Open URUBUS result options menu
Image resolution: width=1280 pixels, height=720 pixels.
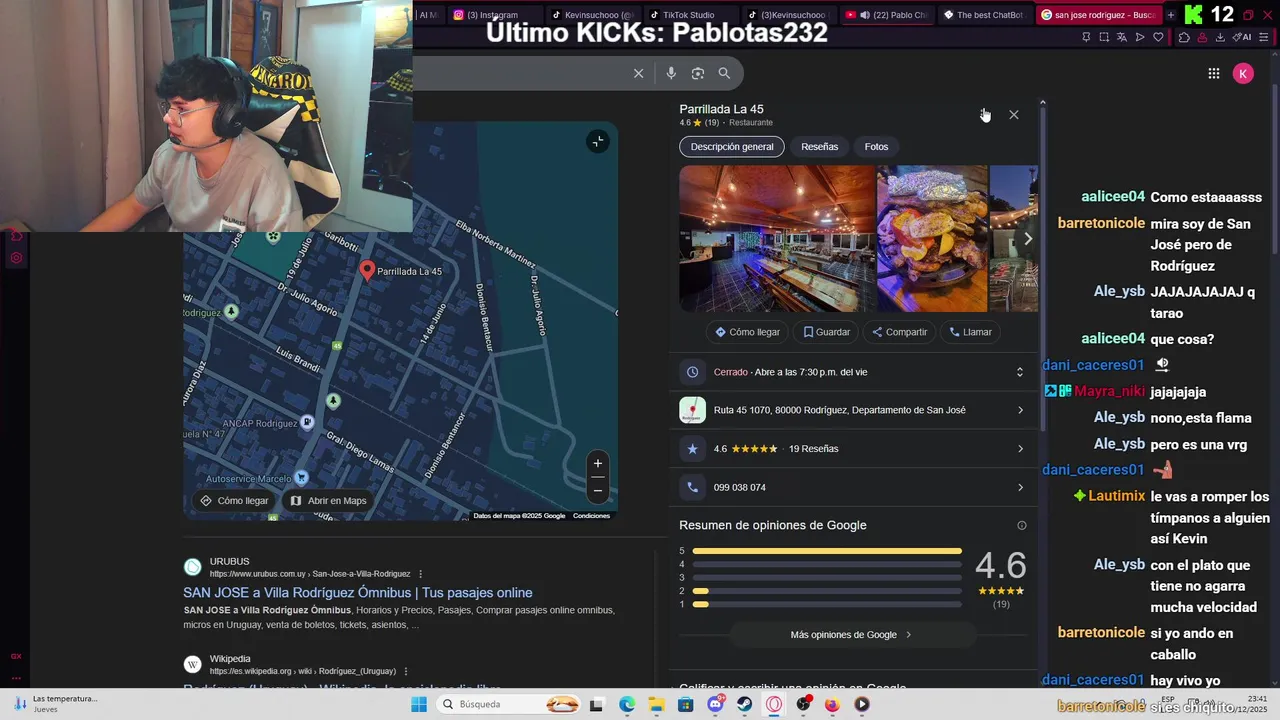[420, 574]
